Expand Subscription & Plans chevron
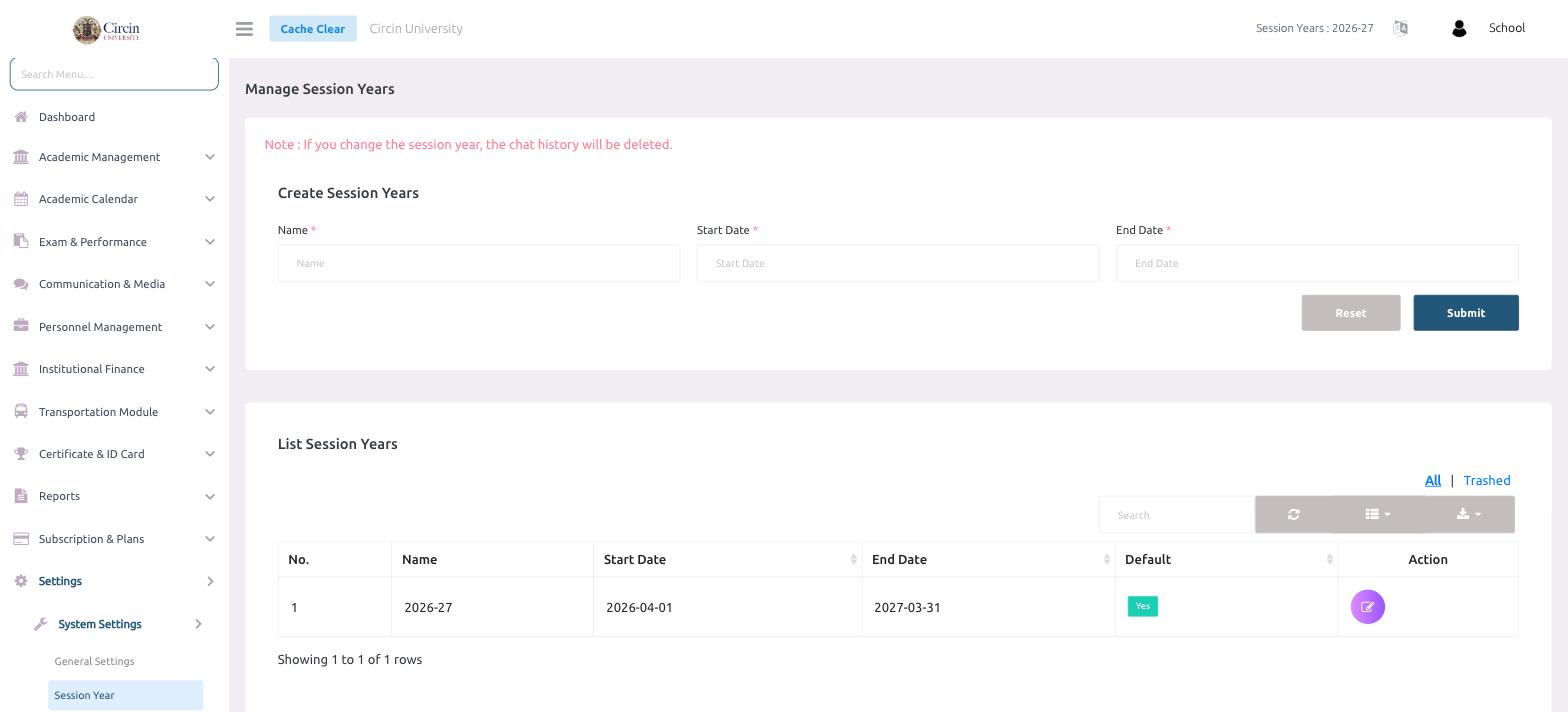The image size is (1568, 712). tap(210, 539)
